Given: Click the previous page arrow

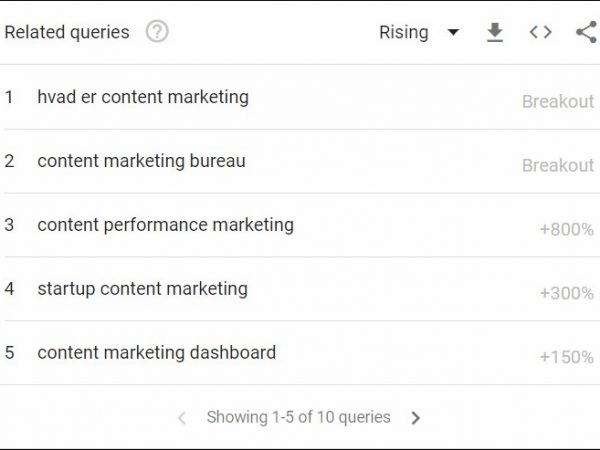Looking at the screenshot, I should [x=181, y=418].
